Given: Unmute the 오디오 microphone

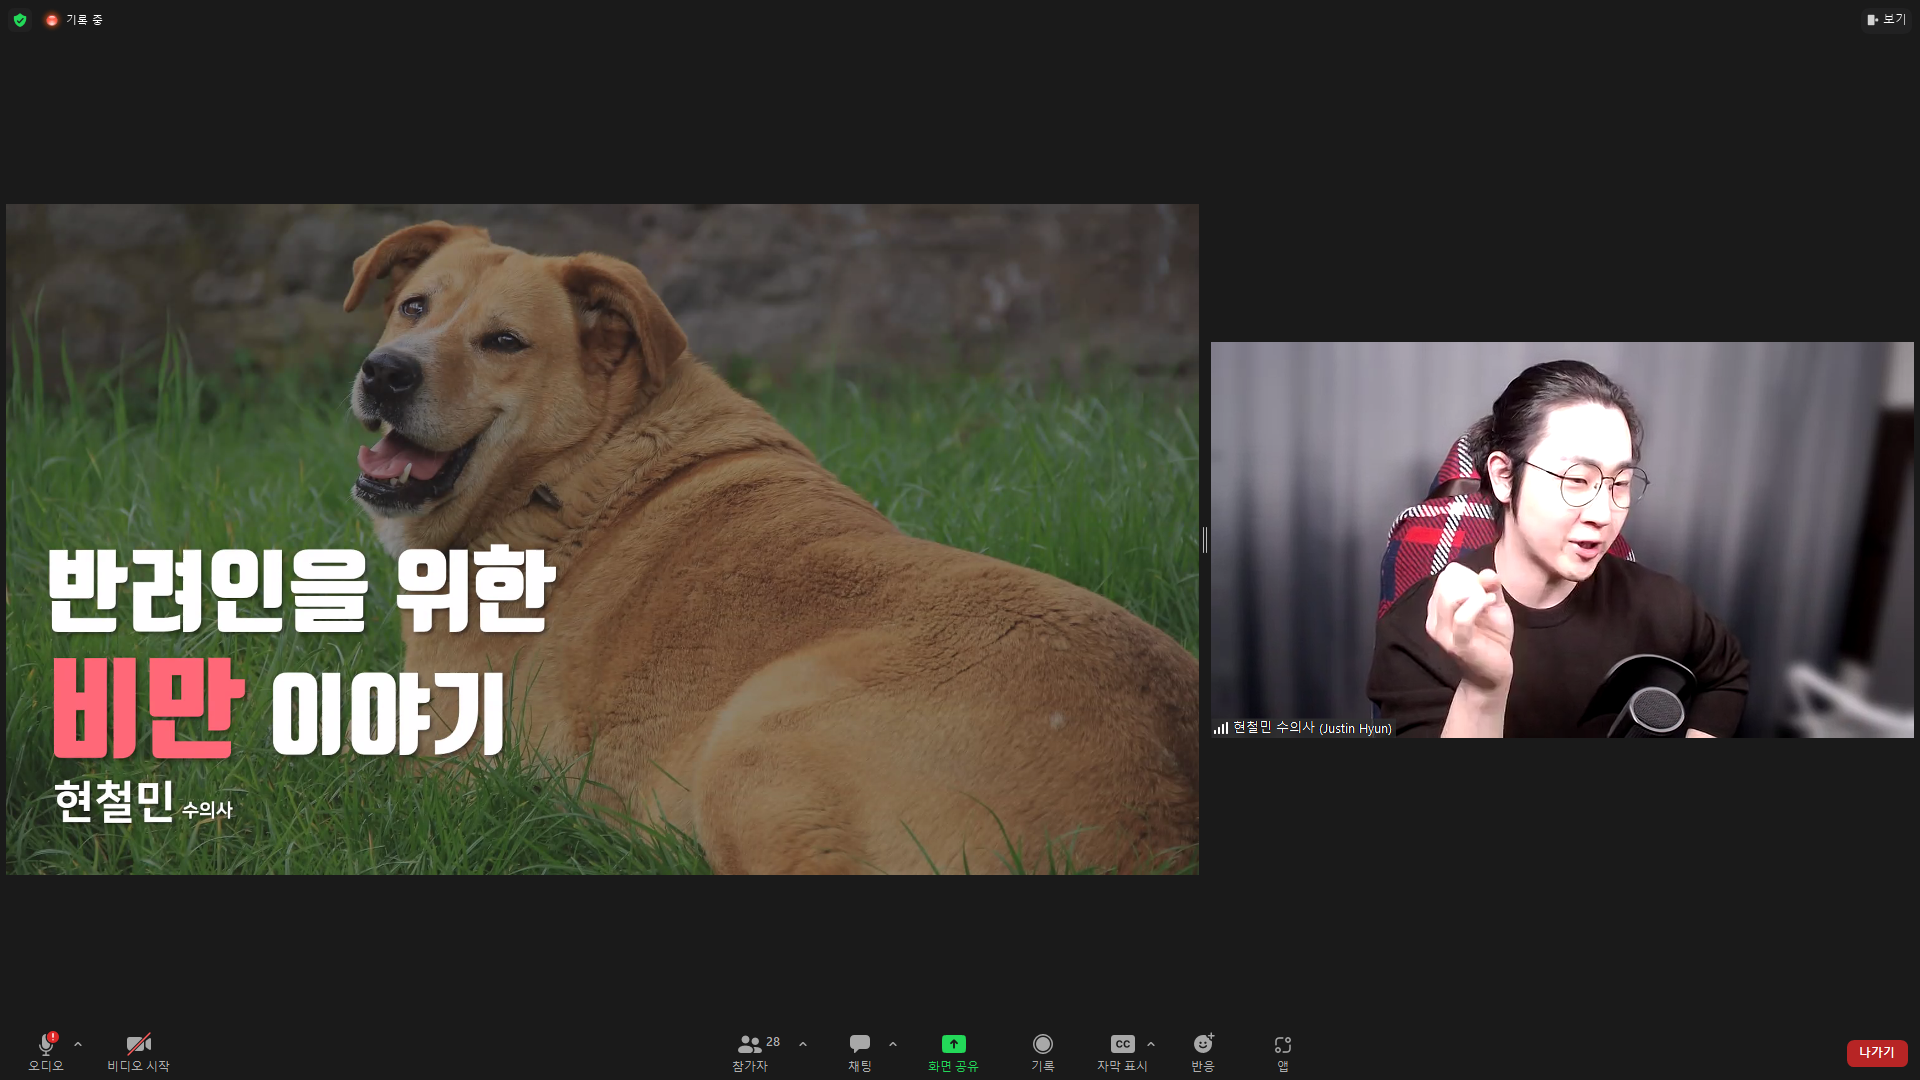Looking at the screenshot, I should pos(46,1052).
